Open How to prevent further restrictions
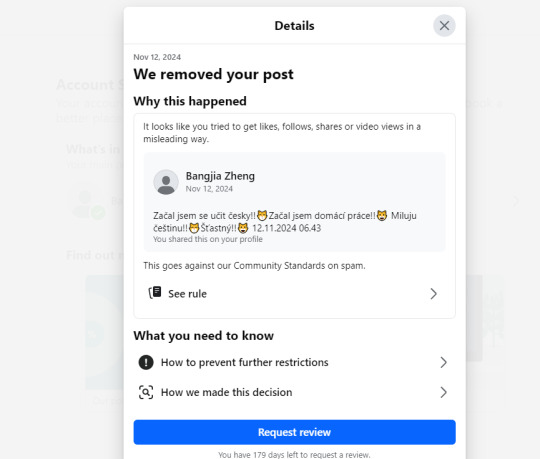The height and width of the screenshot is (459, 540). click(x=294, y=362)
